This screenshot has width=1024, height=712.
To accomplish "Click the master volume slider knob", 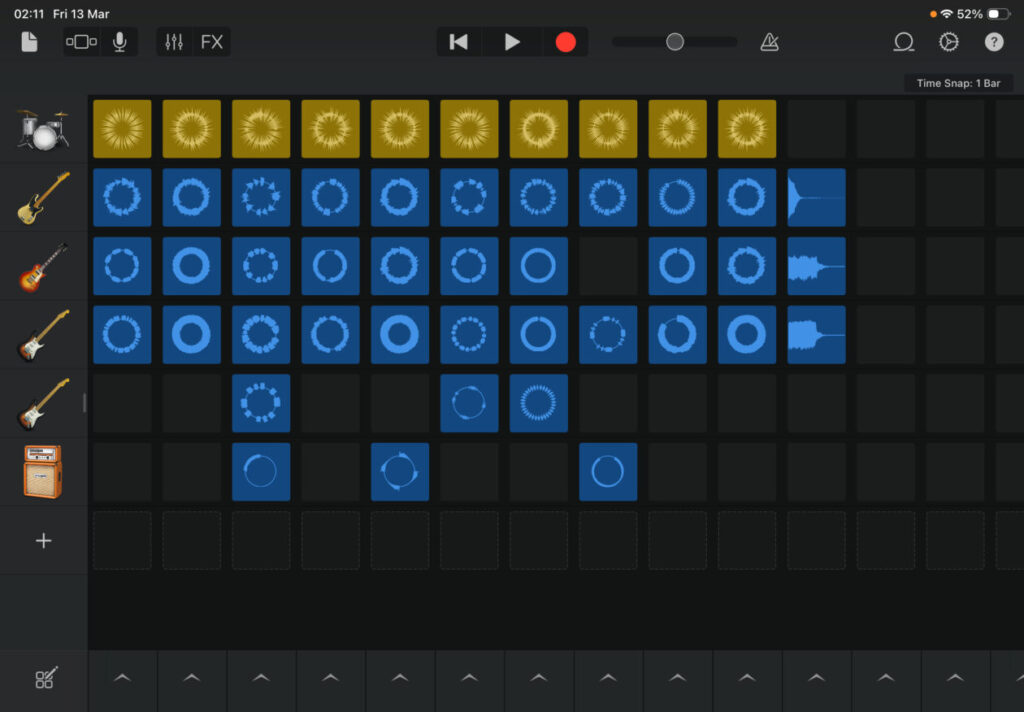I will pyautogui.click(x=675, y=42).
